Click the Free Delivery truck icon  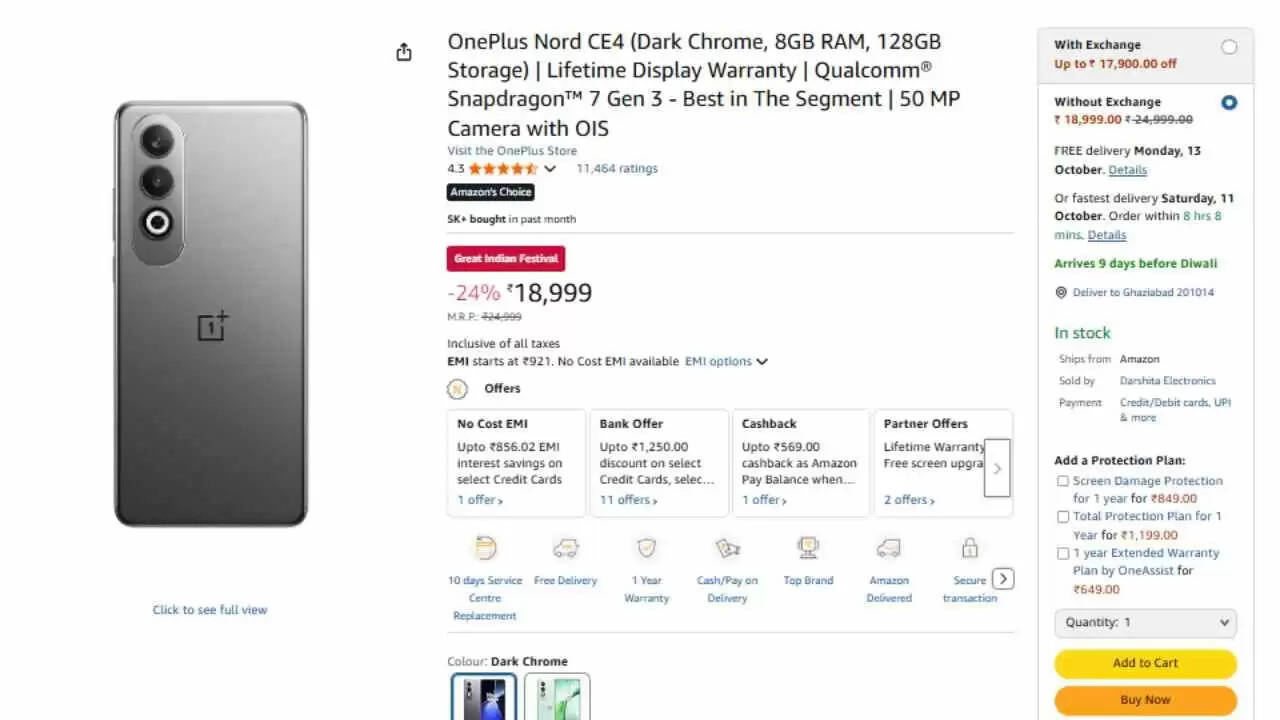566,548
